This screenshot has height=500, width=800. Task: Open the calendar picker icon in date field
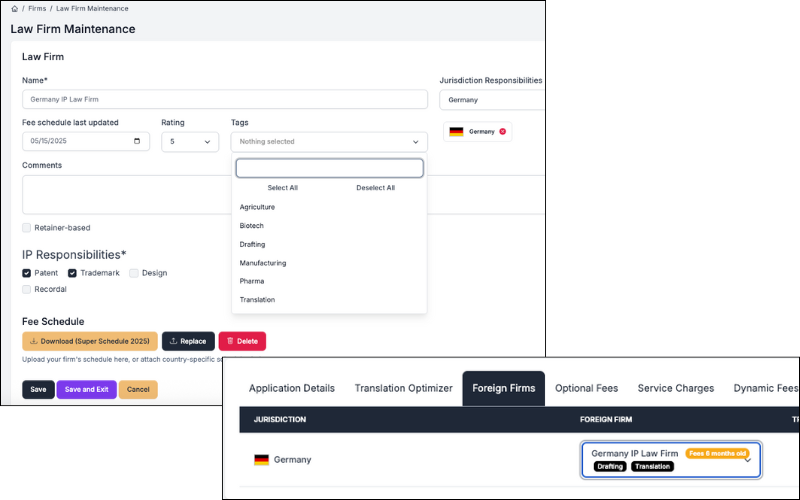pyautogui.click(x=137, y=142)
